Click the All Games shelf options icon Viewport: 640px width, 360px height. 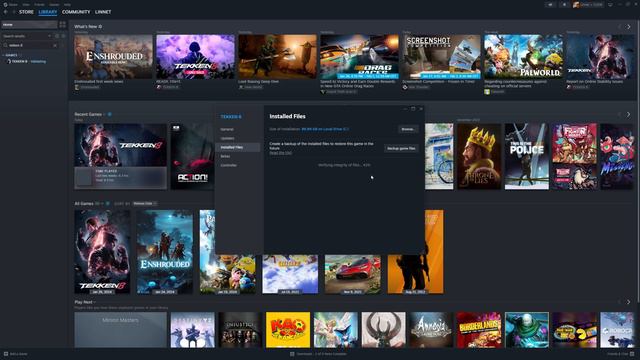(108, 203)
